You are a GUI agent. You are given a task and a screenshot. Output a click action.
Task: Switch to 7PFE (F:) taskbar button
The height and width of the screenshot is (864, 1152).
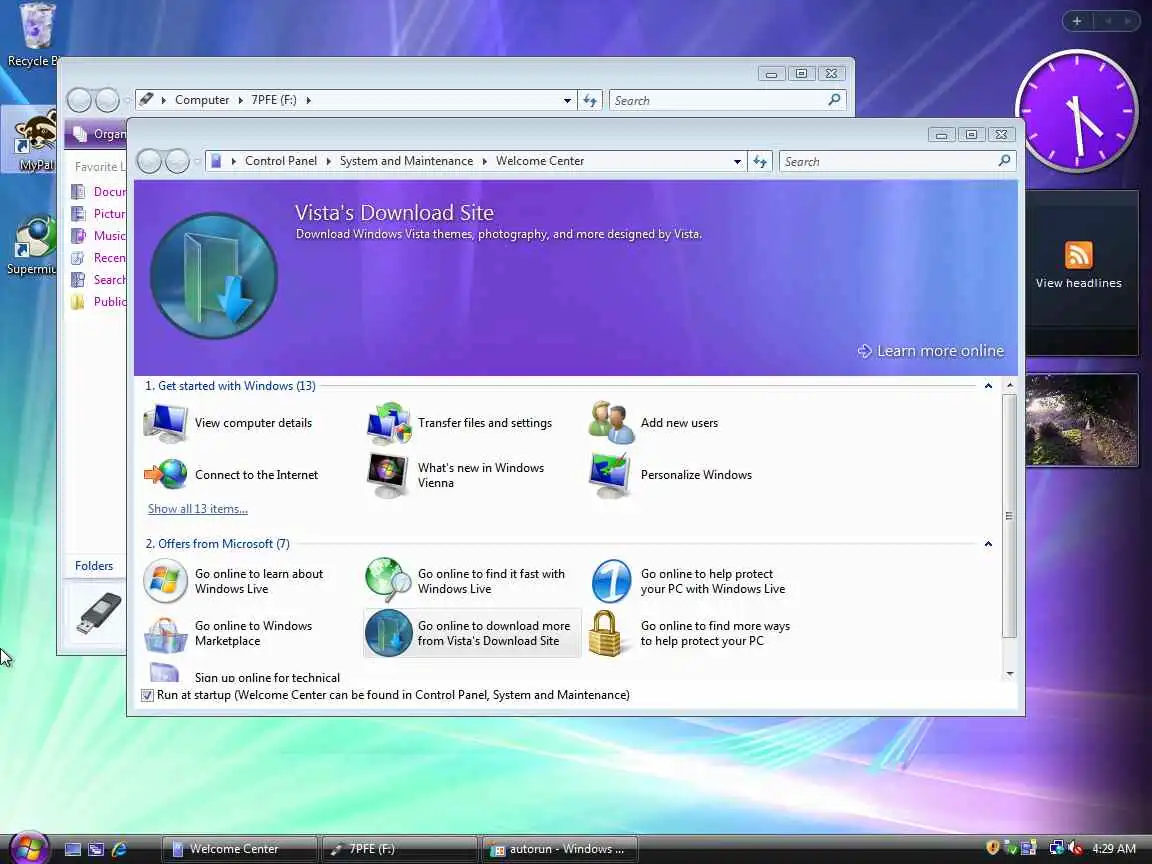coord(400,849)
